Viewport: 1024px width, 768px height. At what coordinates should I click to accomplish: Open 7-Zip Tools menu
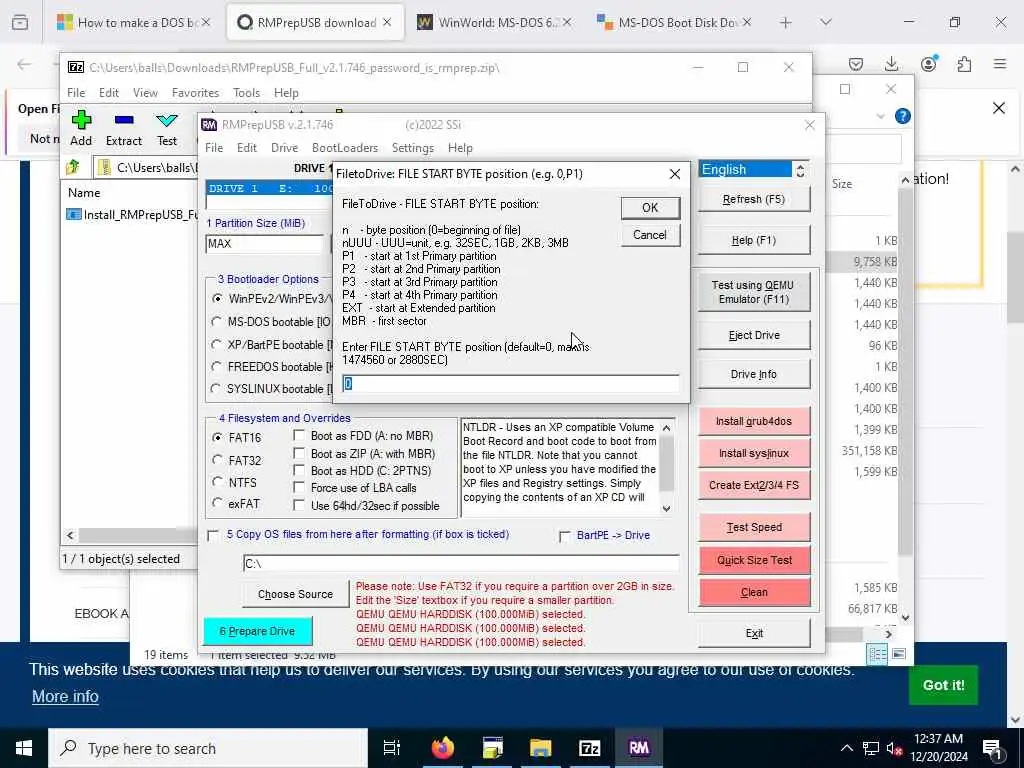pos(246,93)
